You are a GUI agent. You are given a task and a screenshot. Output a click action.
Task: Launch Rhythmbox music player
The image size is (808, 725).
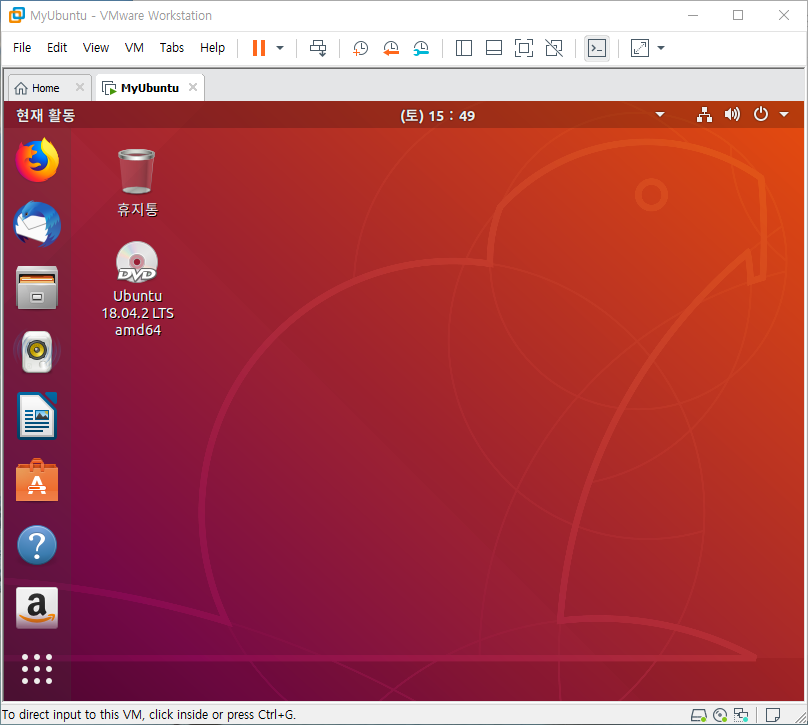tap(37, 352)
